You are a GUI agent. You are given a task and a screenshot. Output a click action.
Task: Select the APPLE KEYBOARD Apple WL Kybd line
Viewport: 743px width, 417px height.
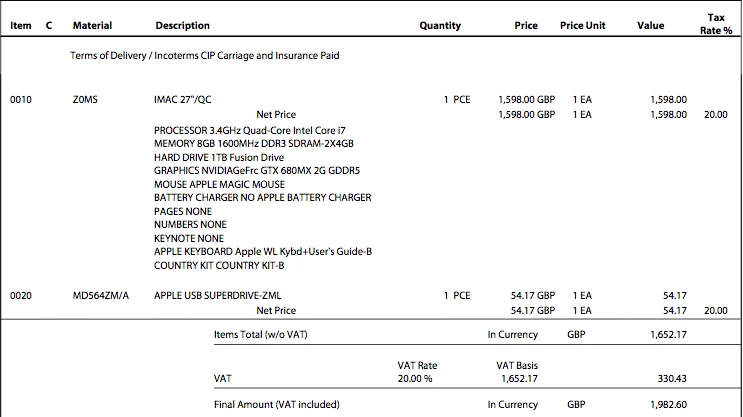263,252
